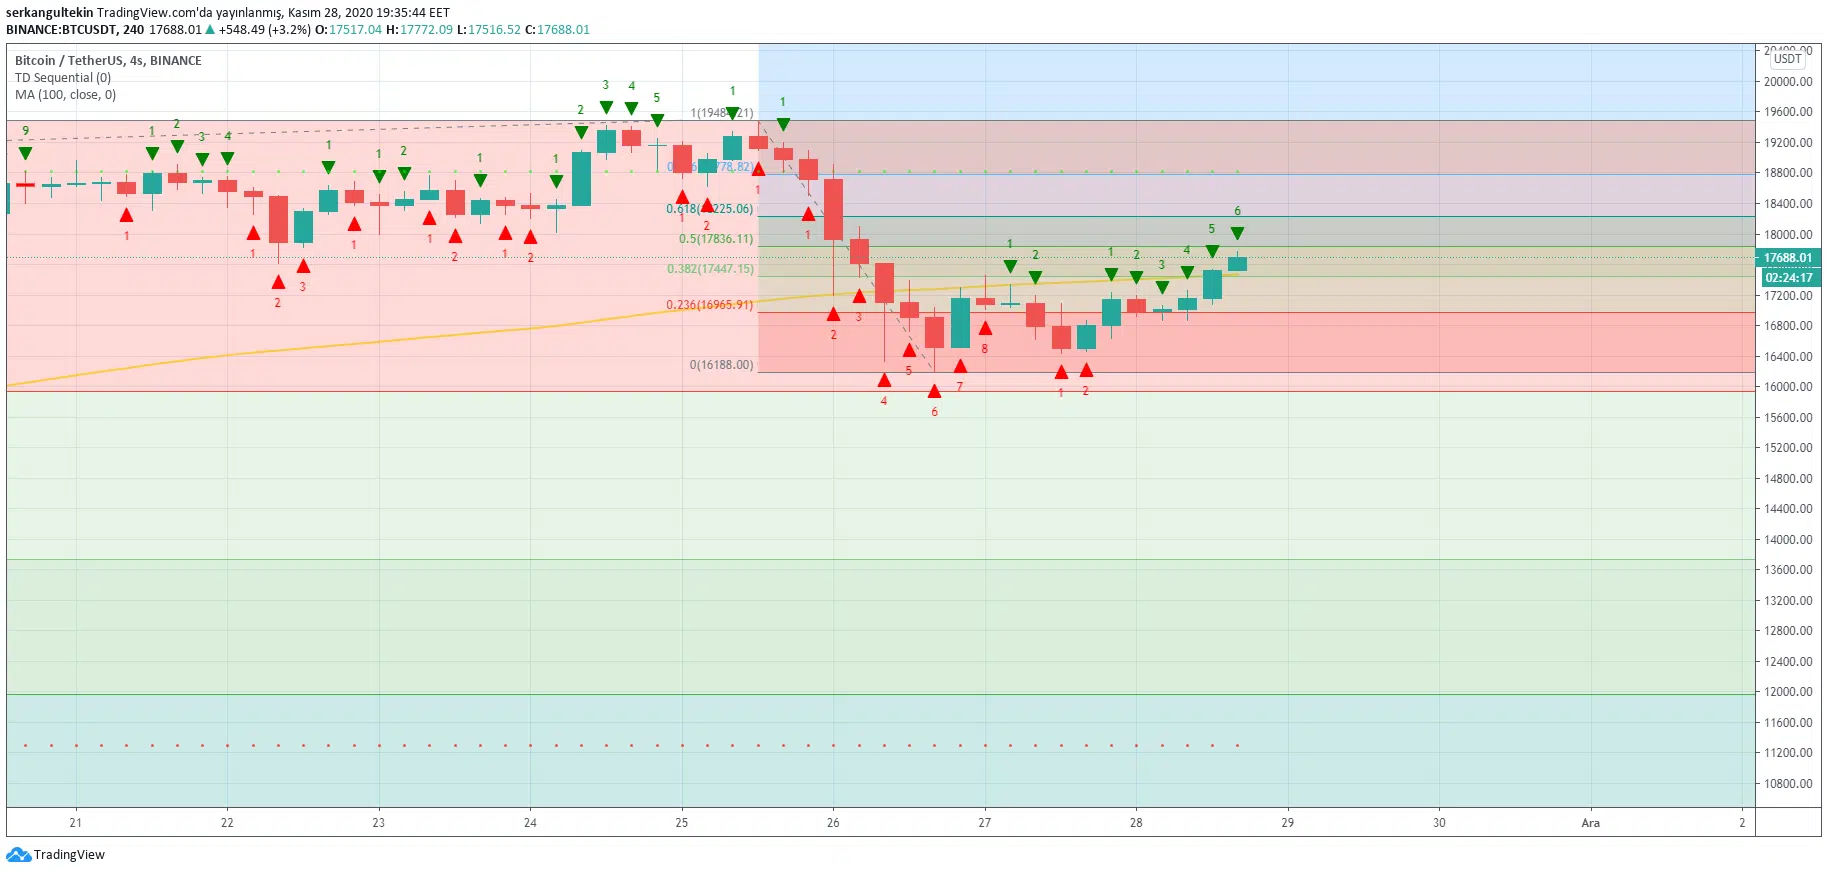Open the USDT currency selector
The image size is (1828, 873).
click(1787, 59)
